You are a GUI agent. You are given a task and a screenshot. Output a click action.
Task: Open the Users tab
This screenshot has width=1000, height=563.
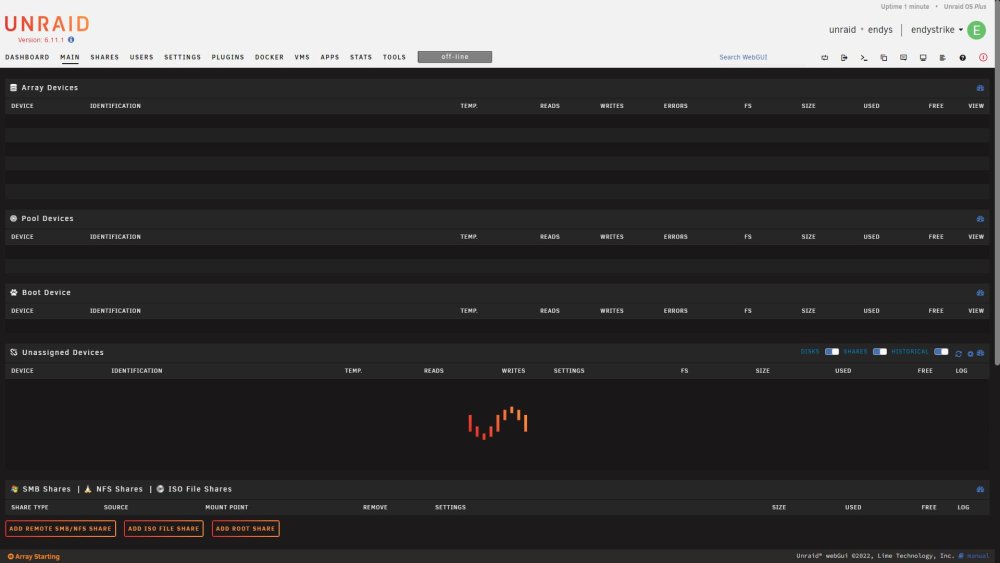coord(142,57)
